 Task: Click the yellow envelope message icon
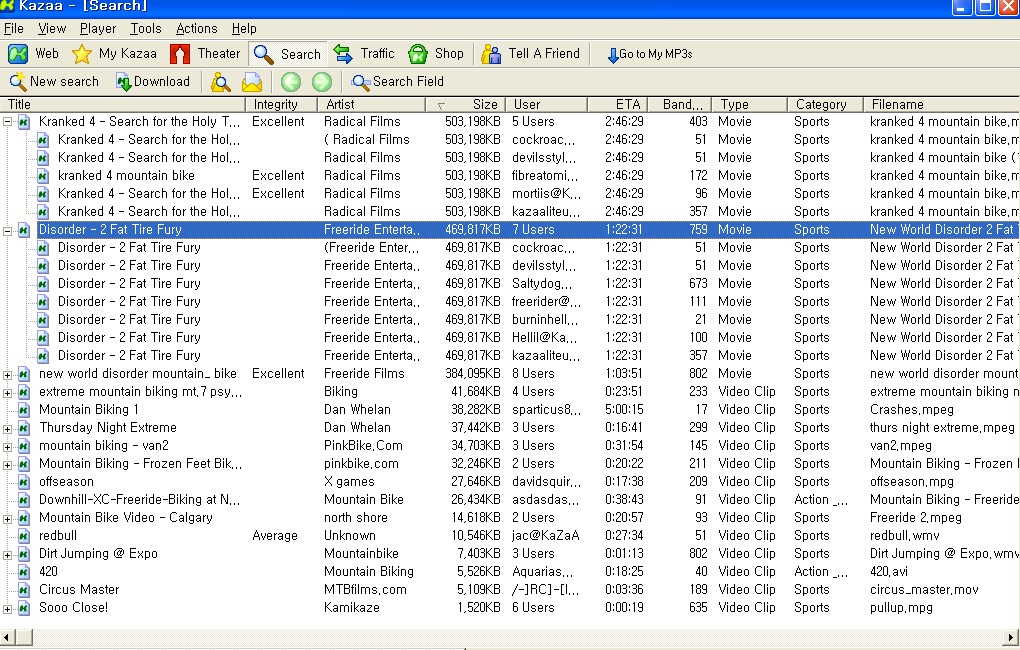(x=252, y=82)
